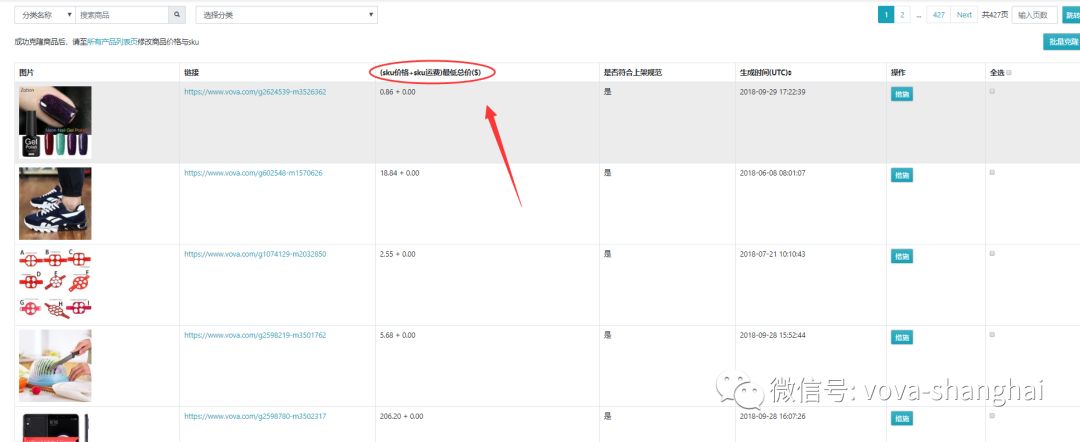Jump to last page 427
Screen dimensions: 1080x442
pos(939,14)
